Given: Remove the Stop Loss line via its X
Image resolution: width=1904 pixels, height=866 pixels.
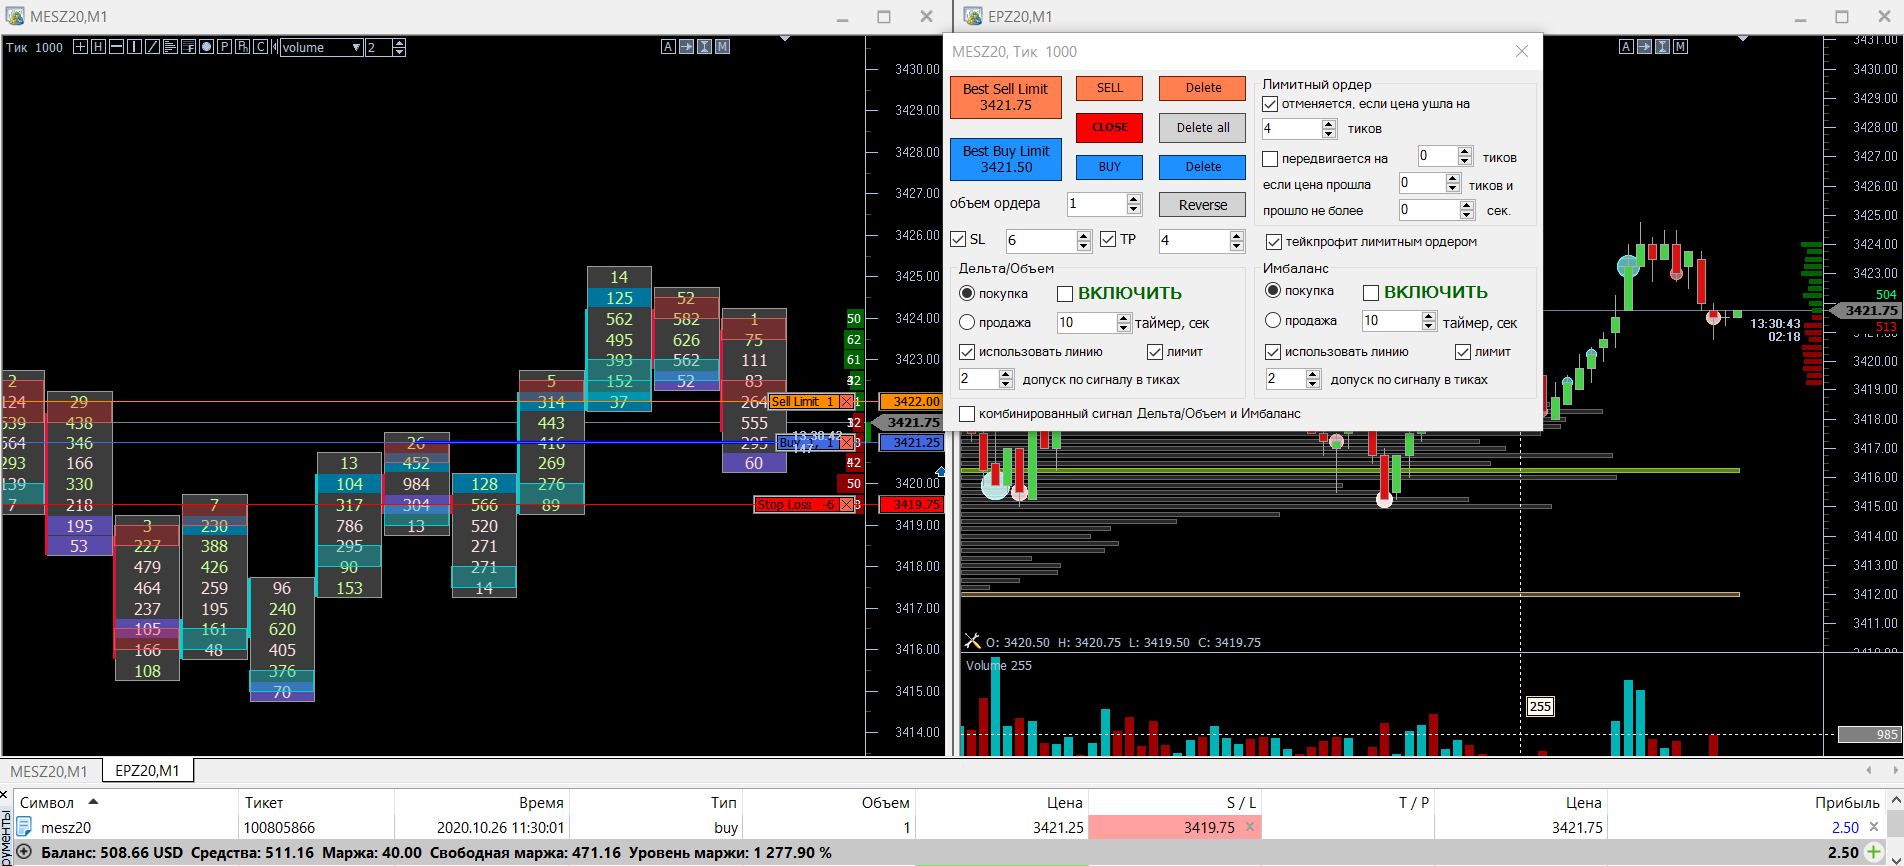Looking at the screenshot, I should click(x=846, y=505).
